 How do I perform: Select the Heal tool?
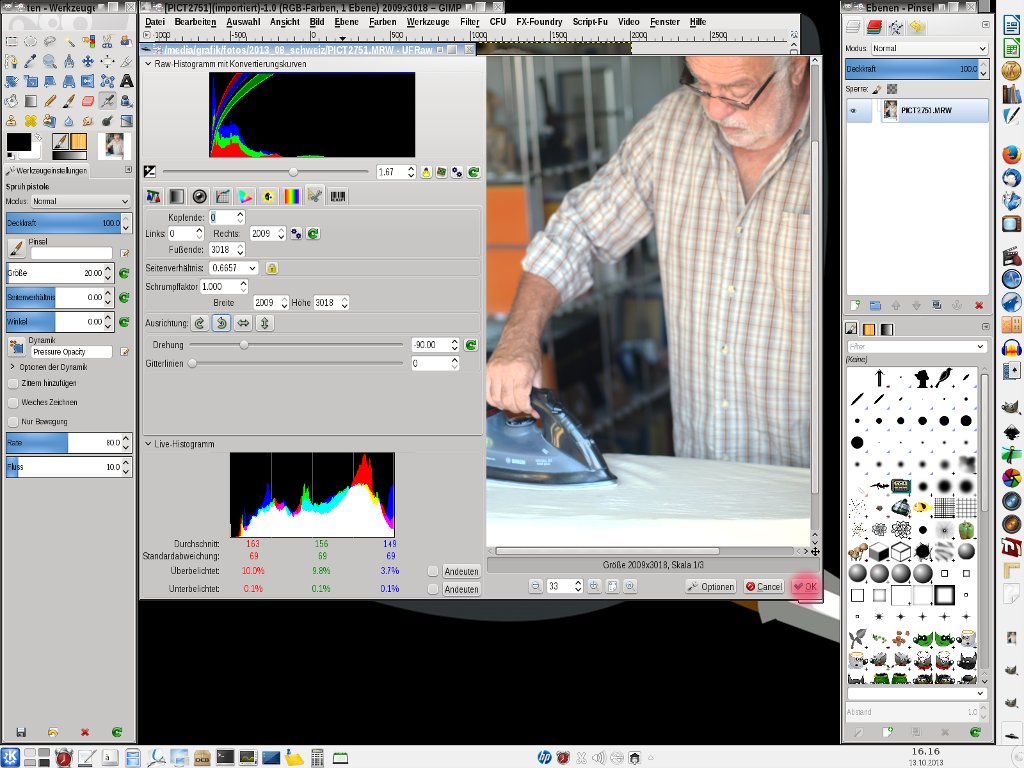tap(30, 121)
